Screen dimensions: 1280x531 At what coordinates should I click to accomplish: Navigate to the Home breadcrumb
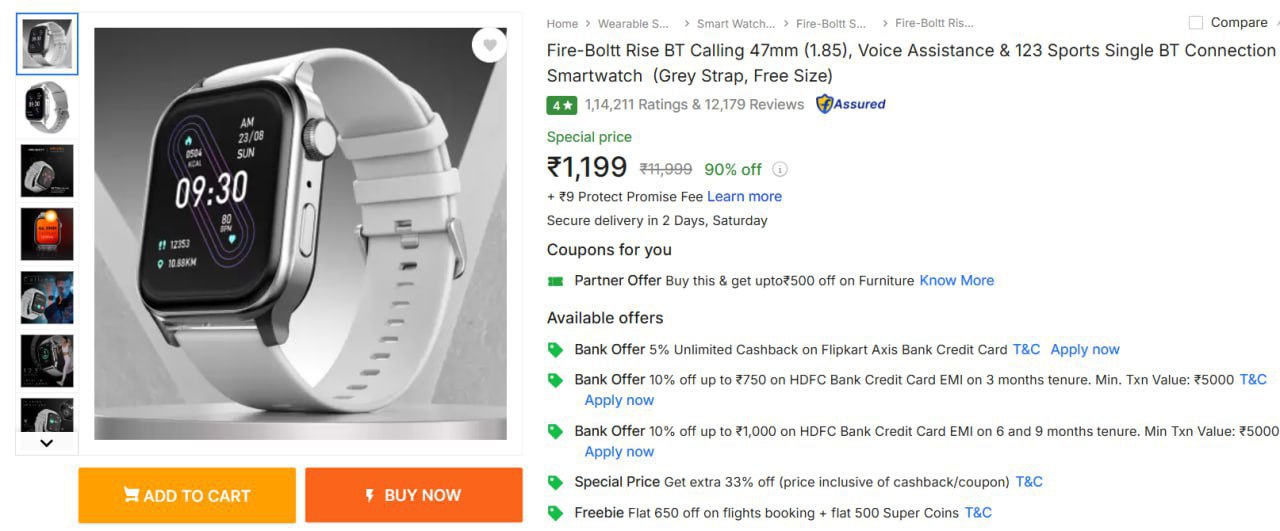(562, 23)
